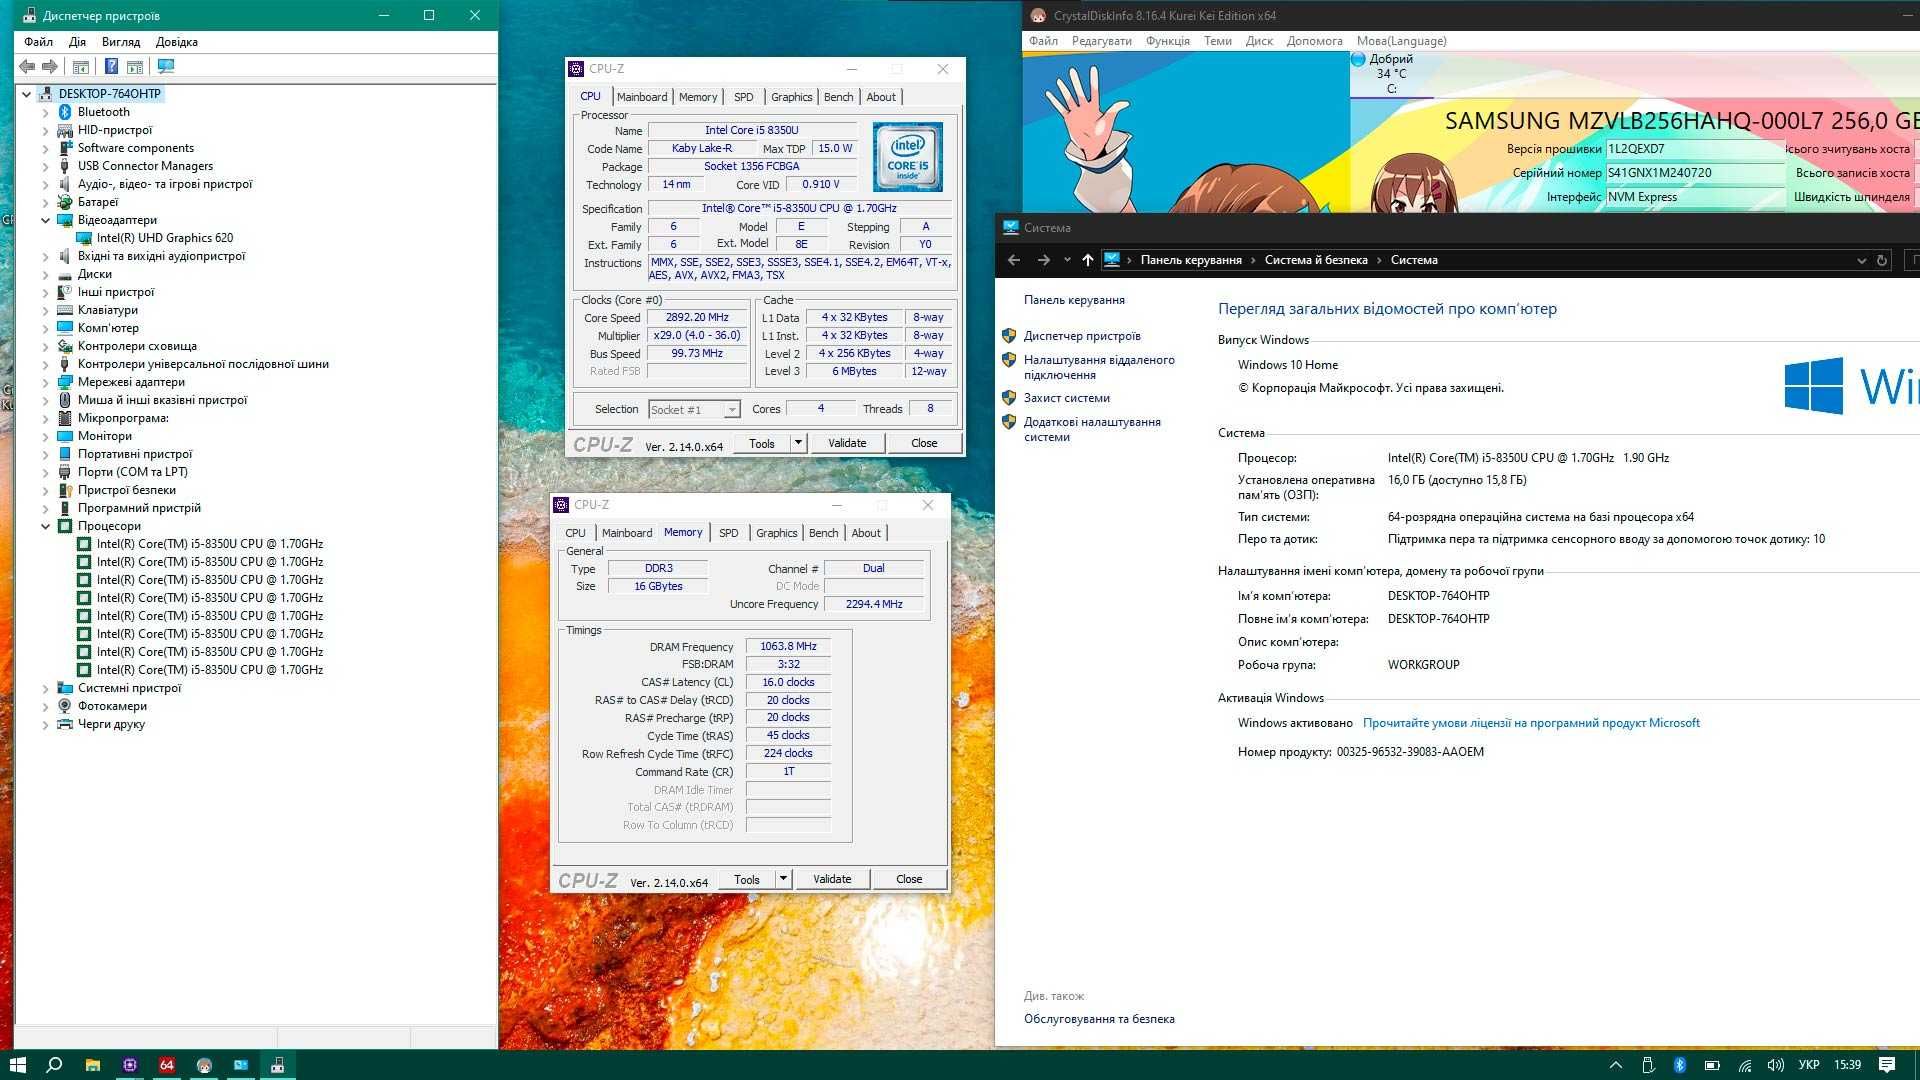Click the safely remove hardware USB tray icon

(x=1648, y=1065)
